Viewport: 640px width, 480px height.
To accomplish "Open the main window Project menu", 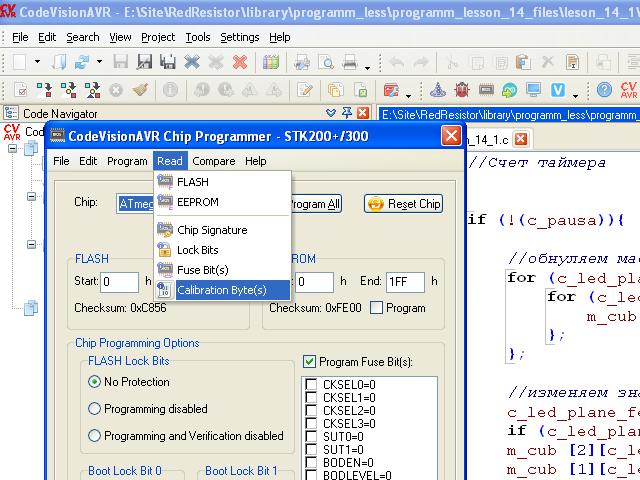I will [158, 37].
